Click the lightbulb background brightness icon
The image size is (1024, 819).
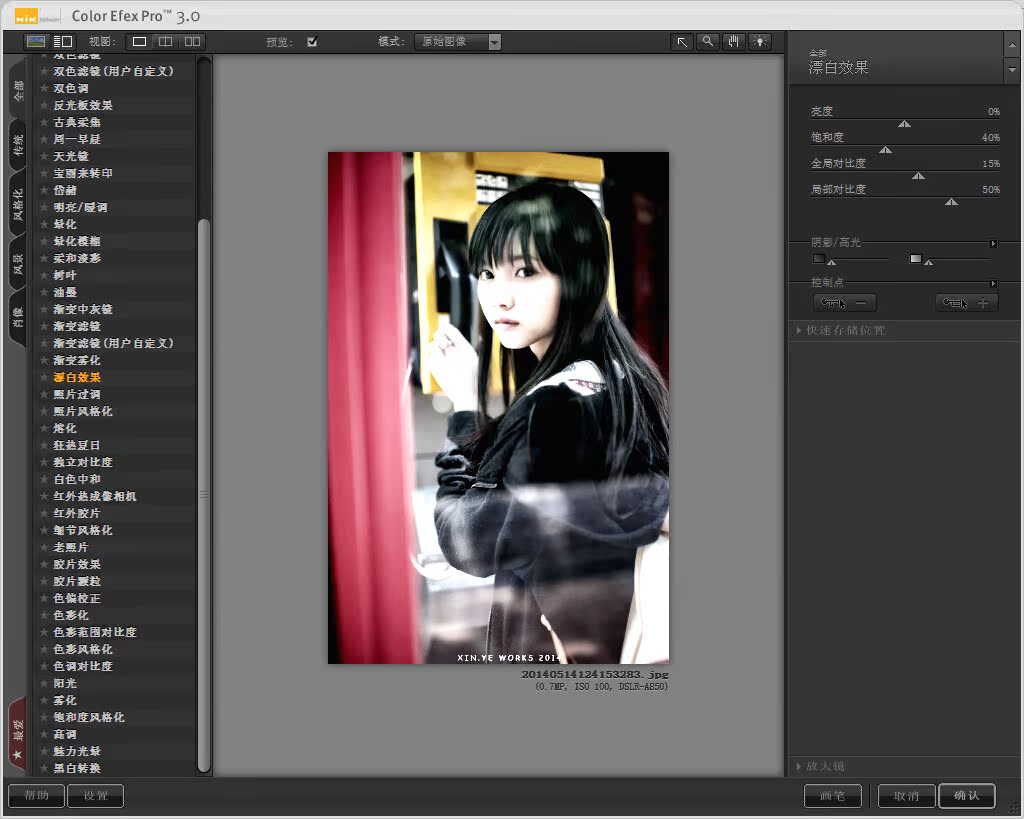point(760,42)
